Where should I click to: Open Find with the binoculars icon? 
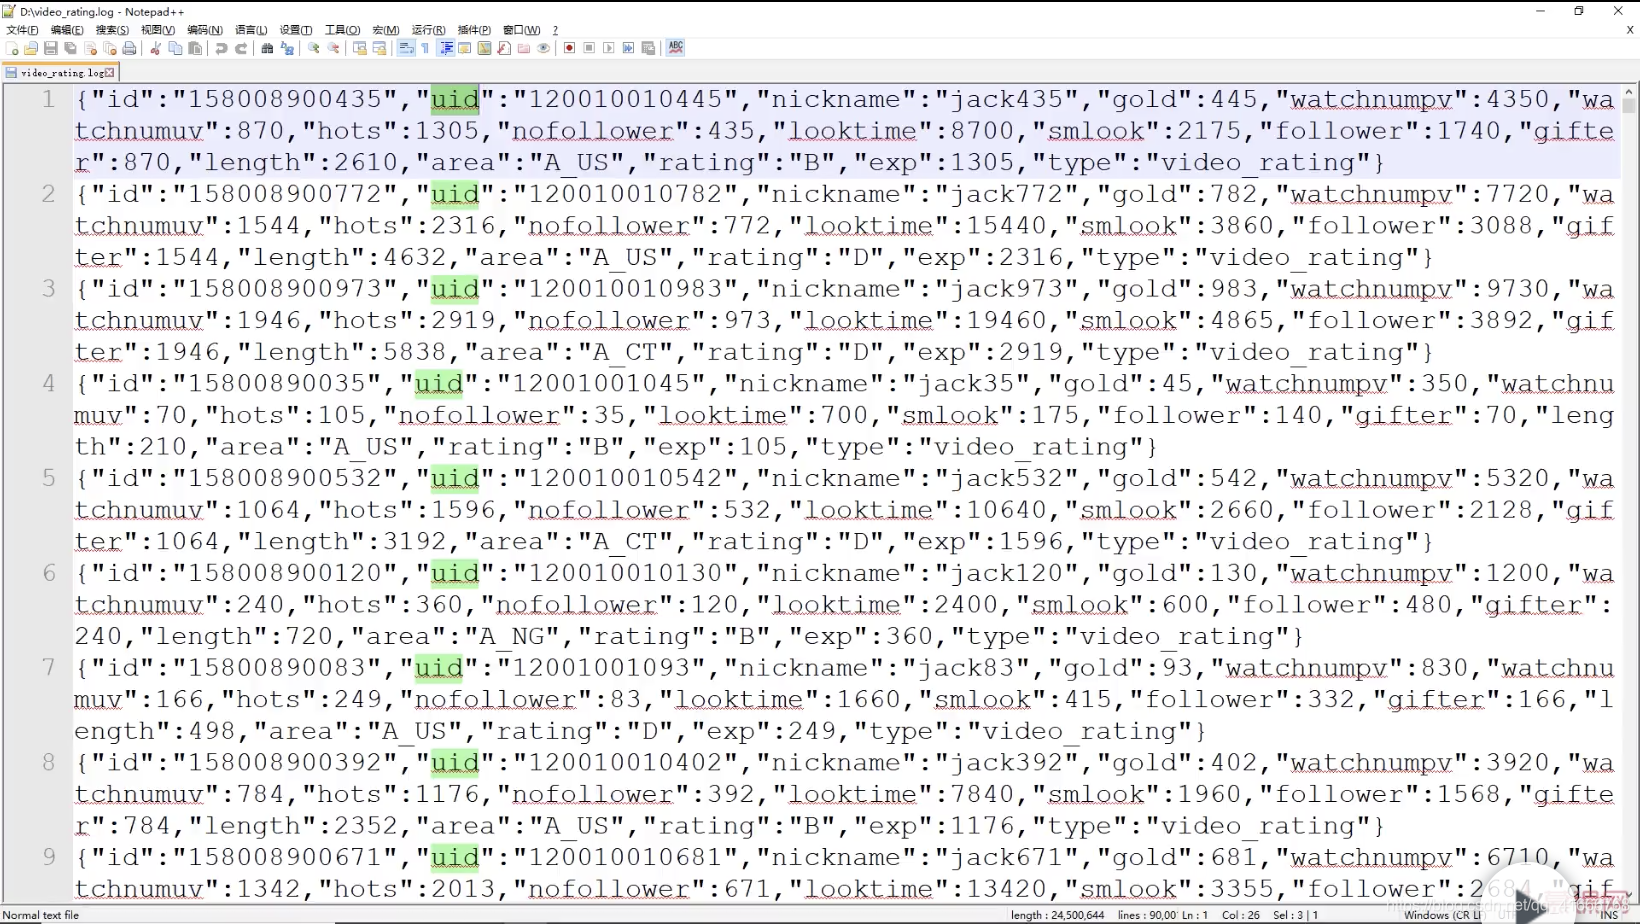pos(267,48)
